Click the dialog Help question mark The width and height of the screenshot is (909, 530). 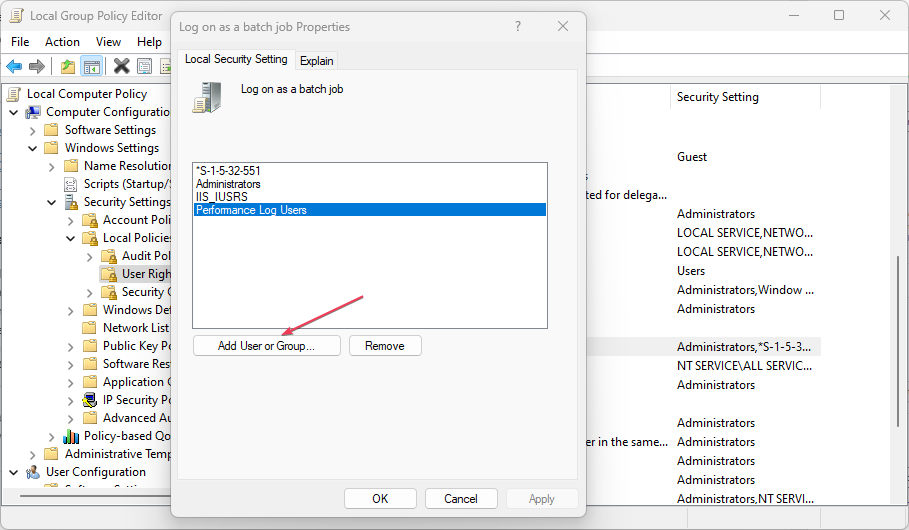click(x=516, y=27)
